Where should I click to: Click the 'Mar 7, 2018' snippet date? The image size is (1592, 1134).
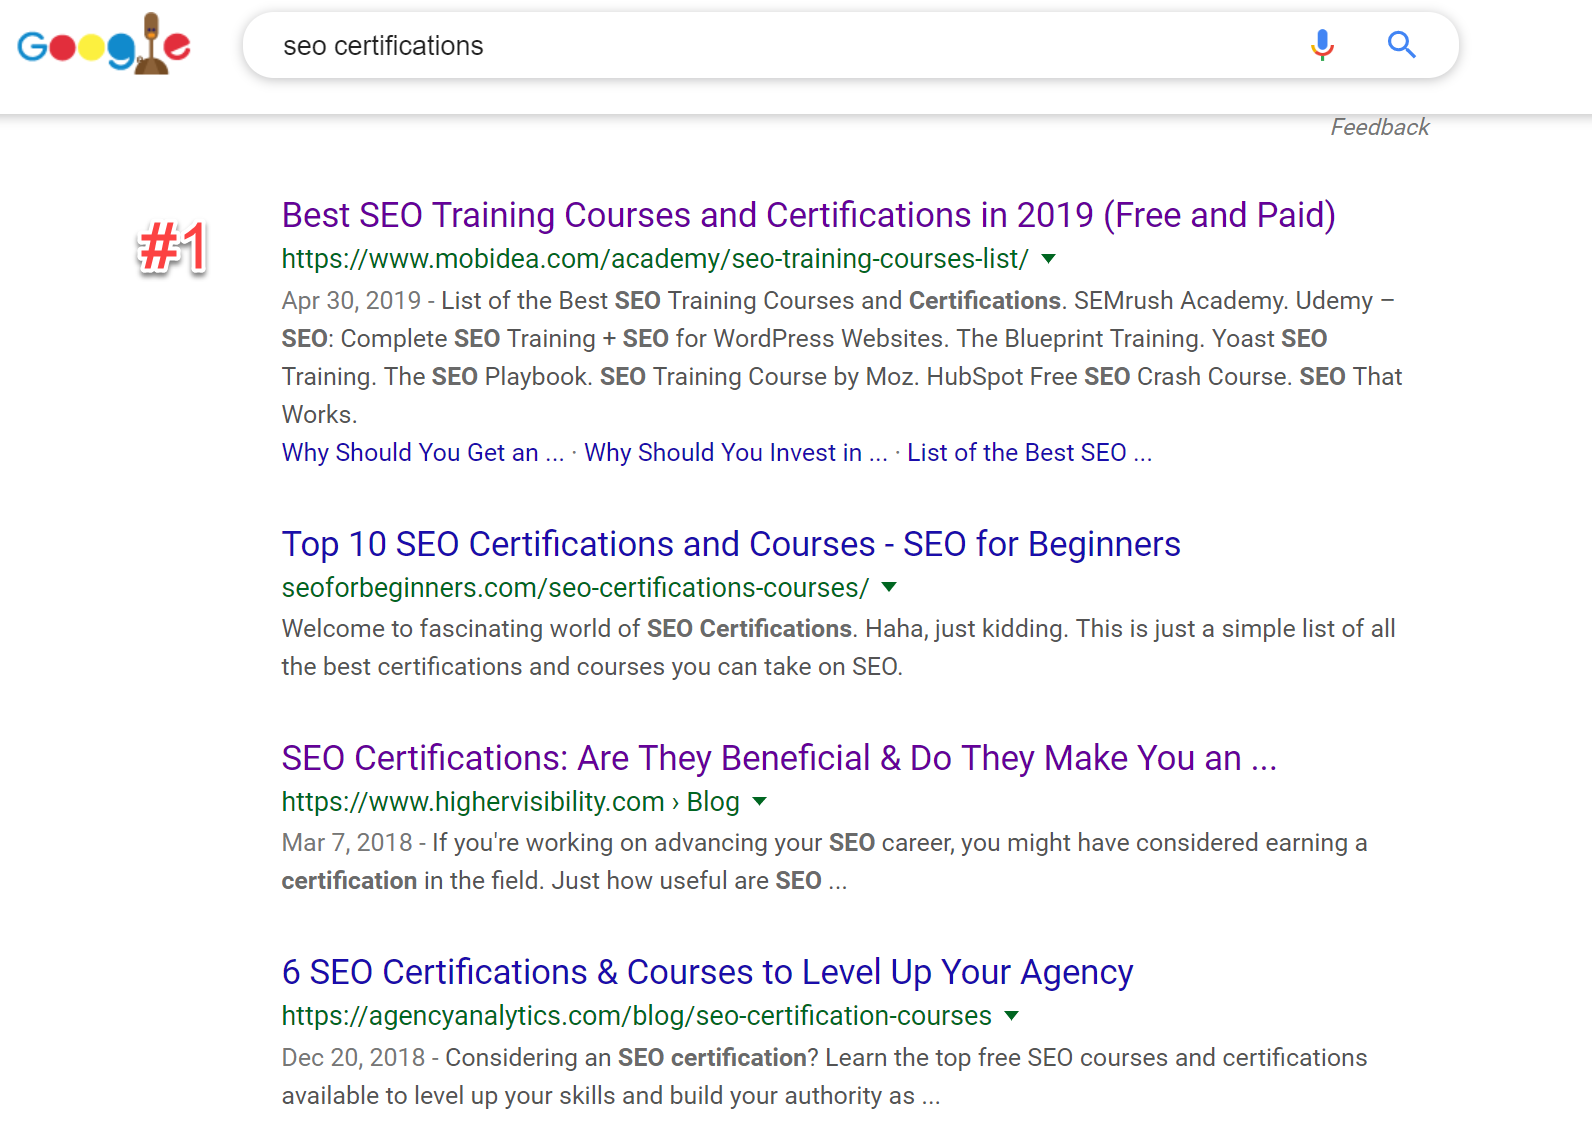[347, 842]
